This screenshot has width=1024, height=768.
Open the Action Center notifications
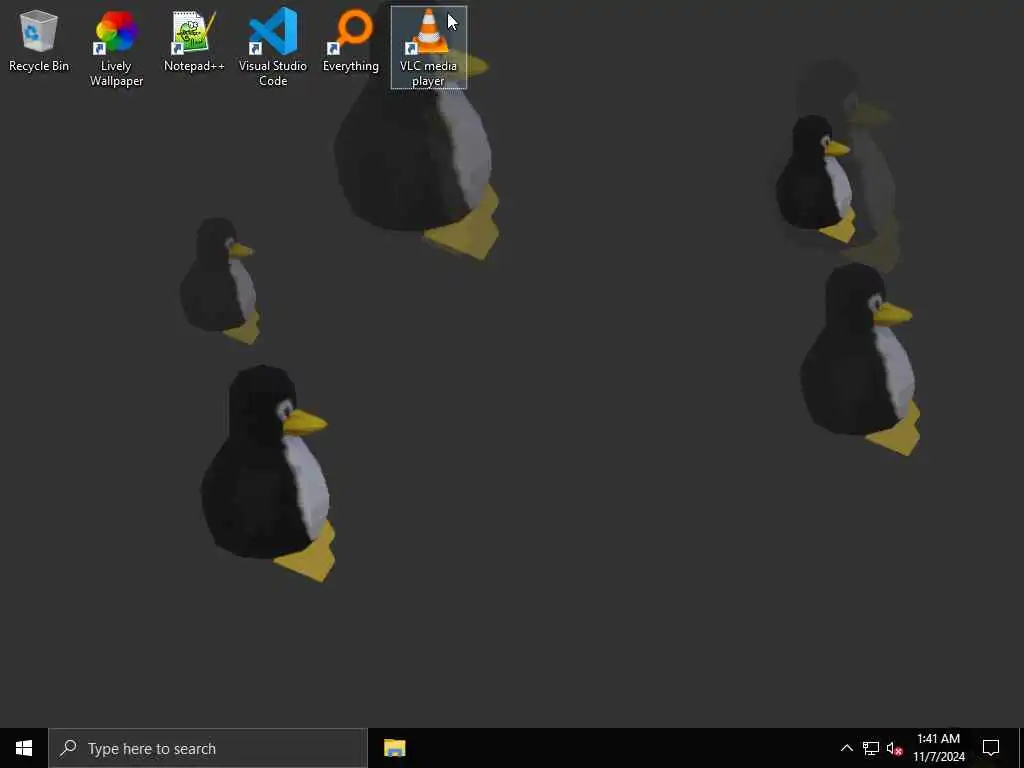991,748
